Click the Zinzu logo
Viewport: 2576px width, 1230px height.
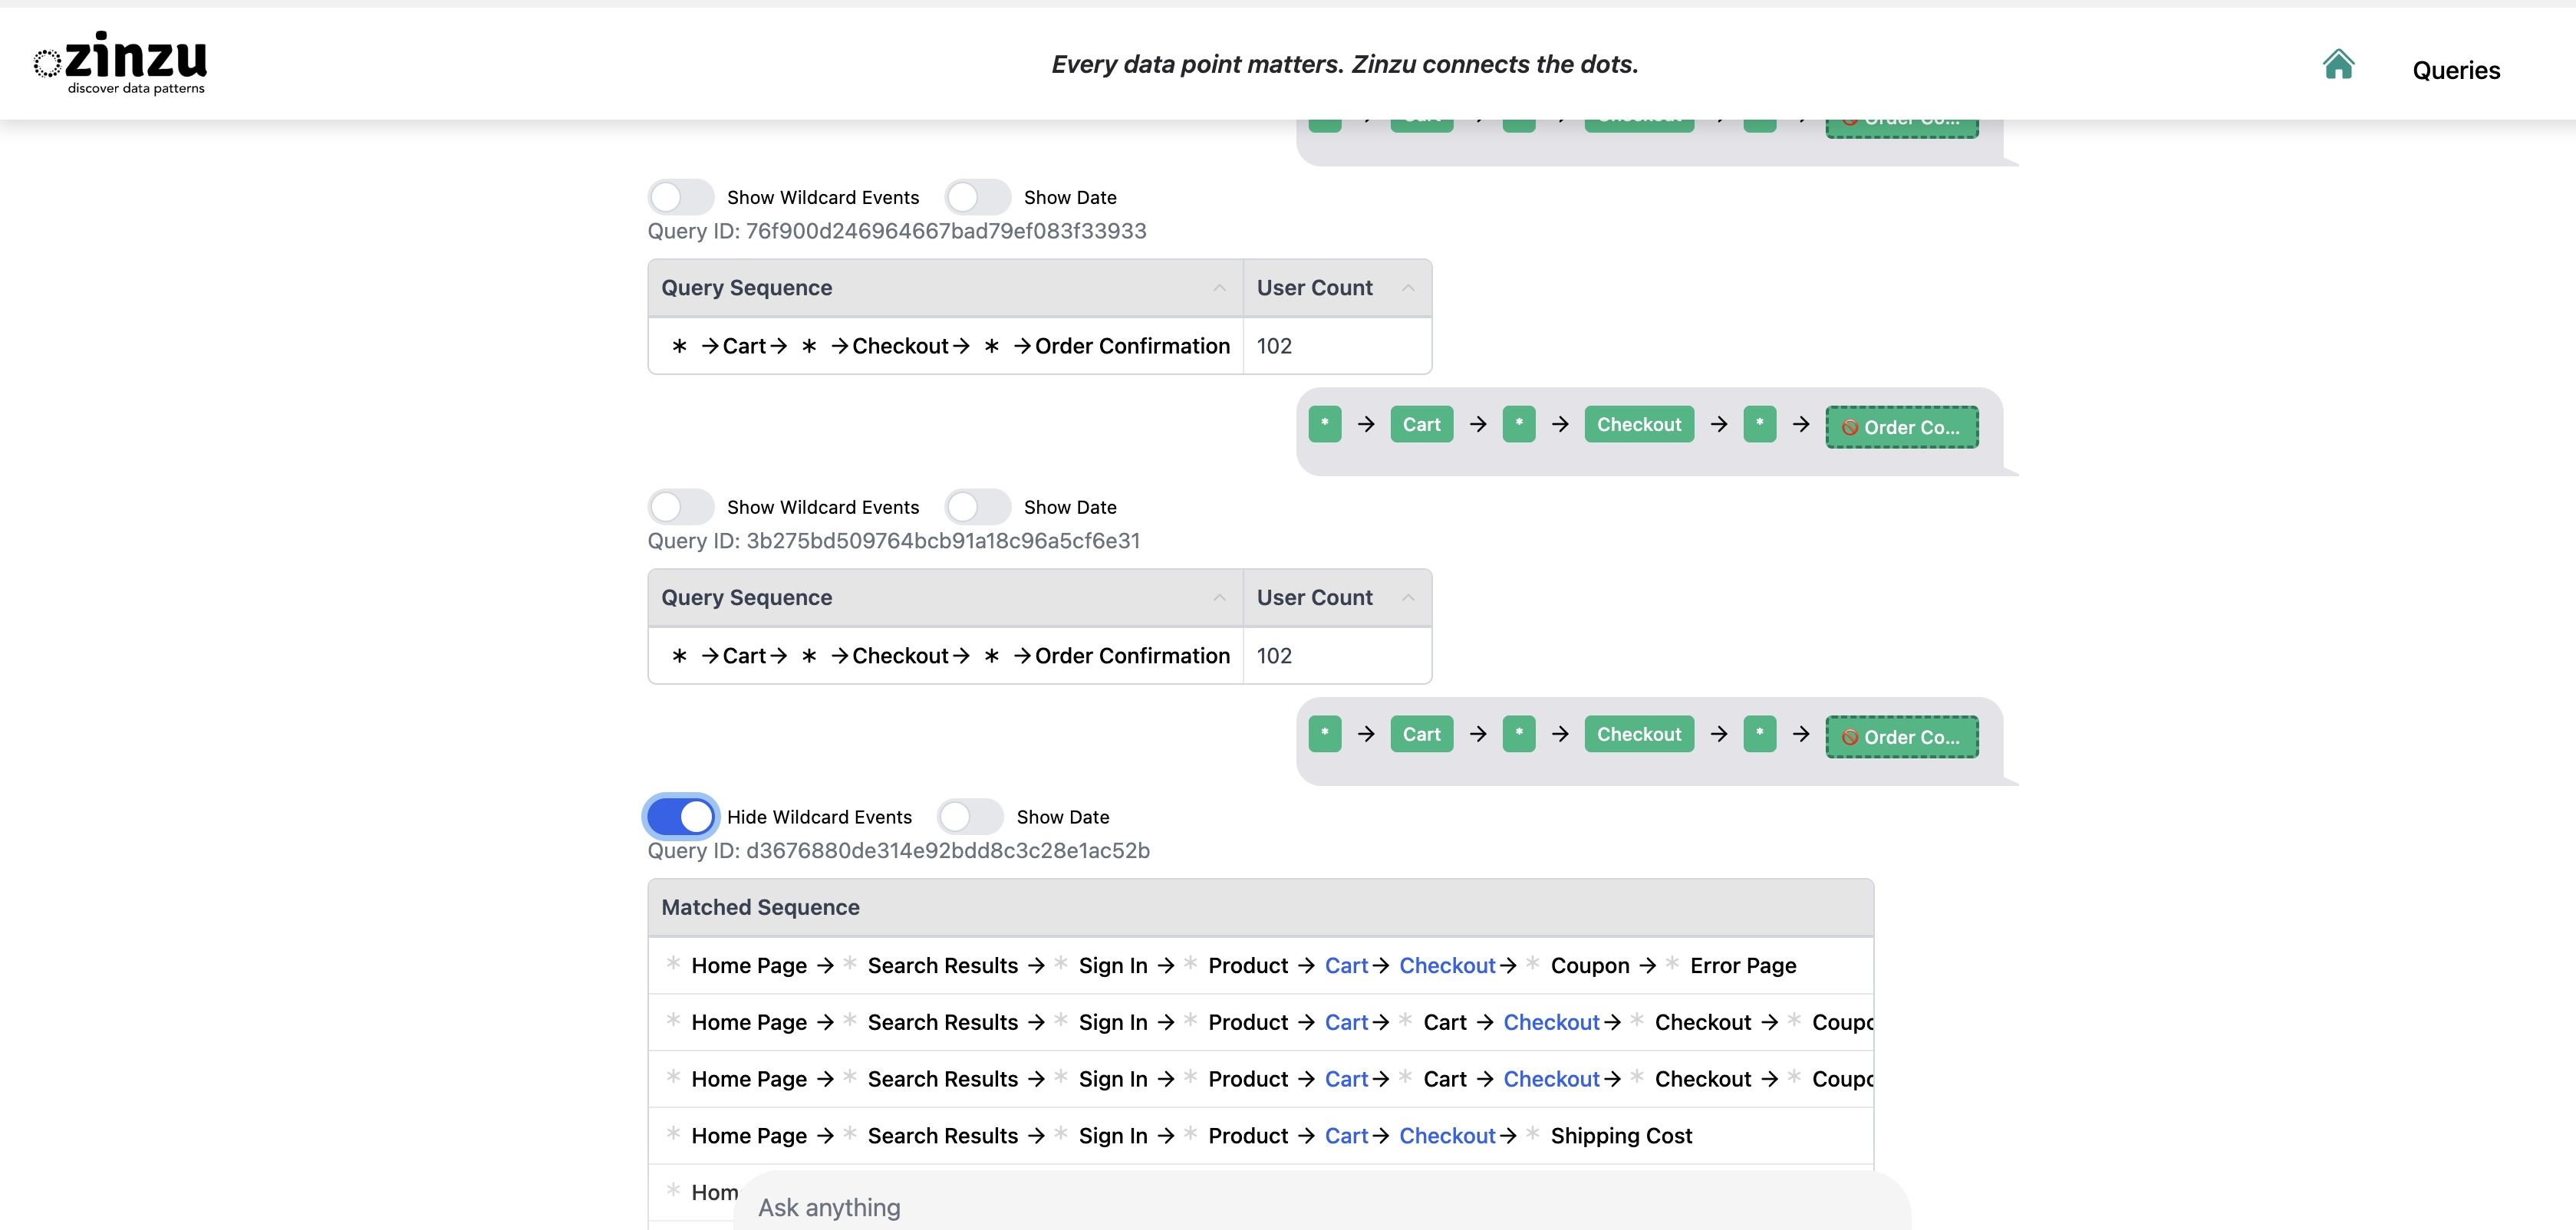[x=121, y=63]
